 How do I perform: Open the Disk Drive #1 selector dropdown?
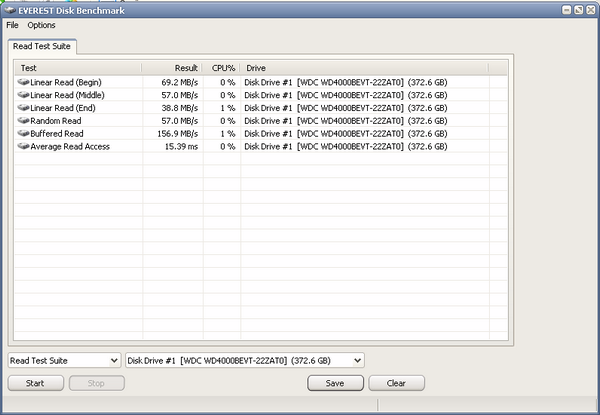[245, 360]
